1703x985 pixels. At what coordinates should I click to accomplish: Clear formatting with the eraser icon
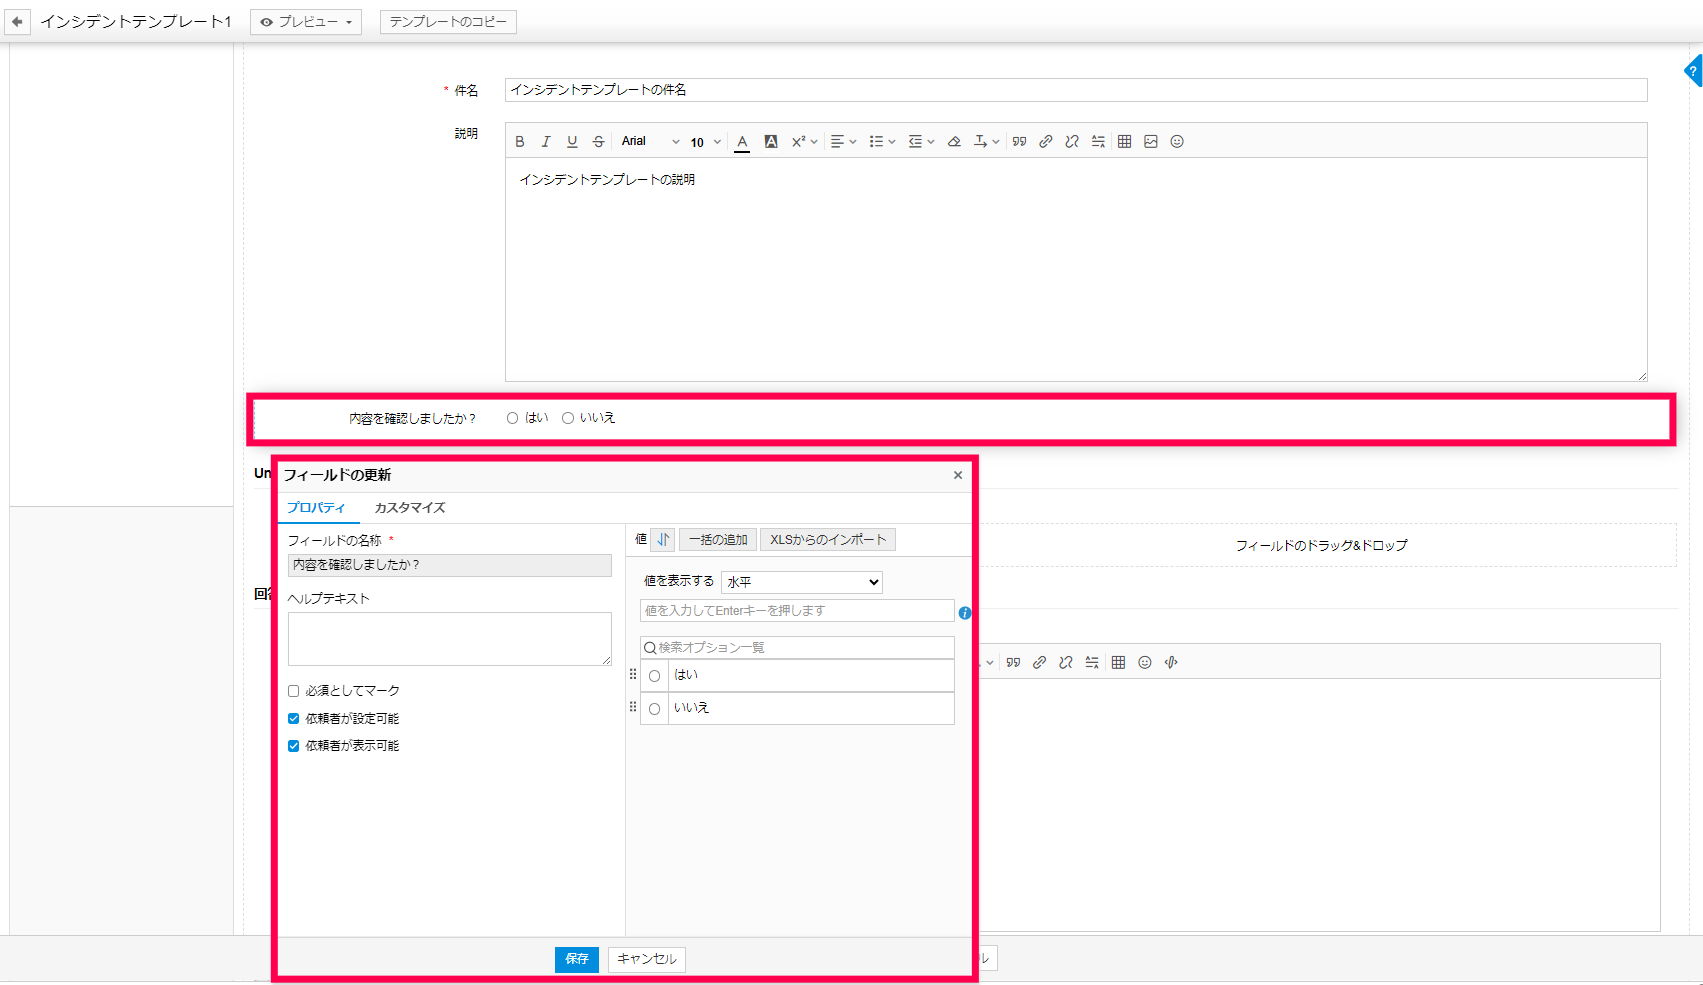point(954,142)
